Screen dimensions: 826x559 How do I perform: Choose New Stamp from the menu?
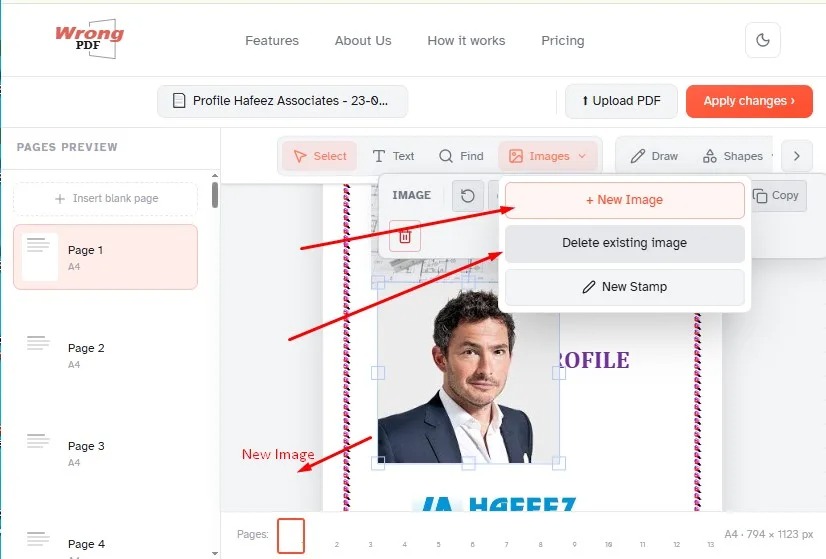(624, 287)
